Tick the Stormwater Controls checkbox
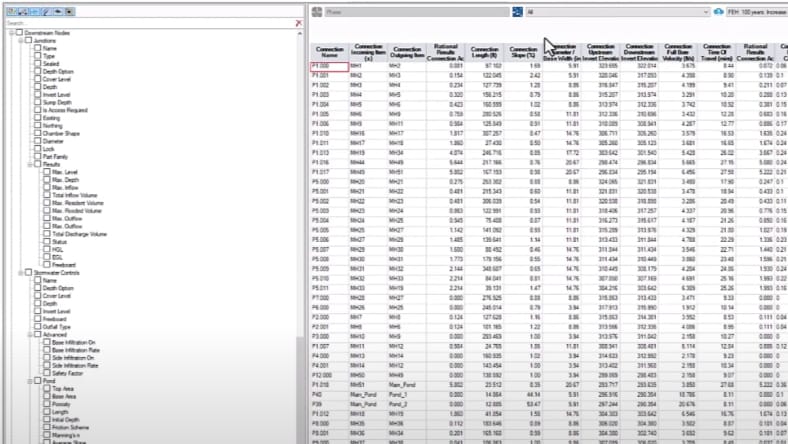 29,273
